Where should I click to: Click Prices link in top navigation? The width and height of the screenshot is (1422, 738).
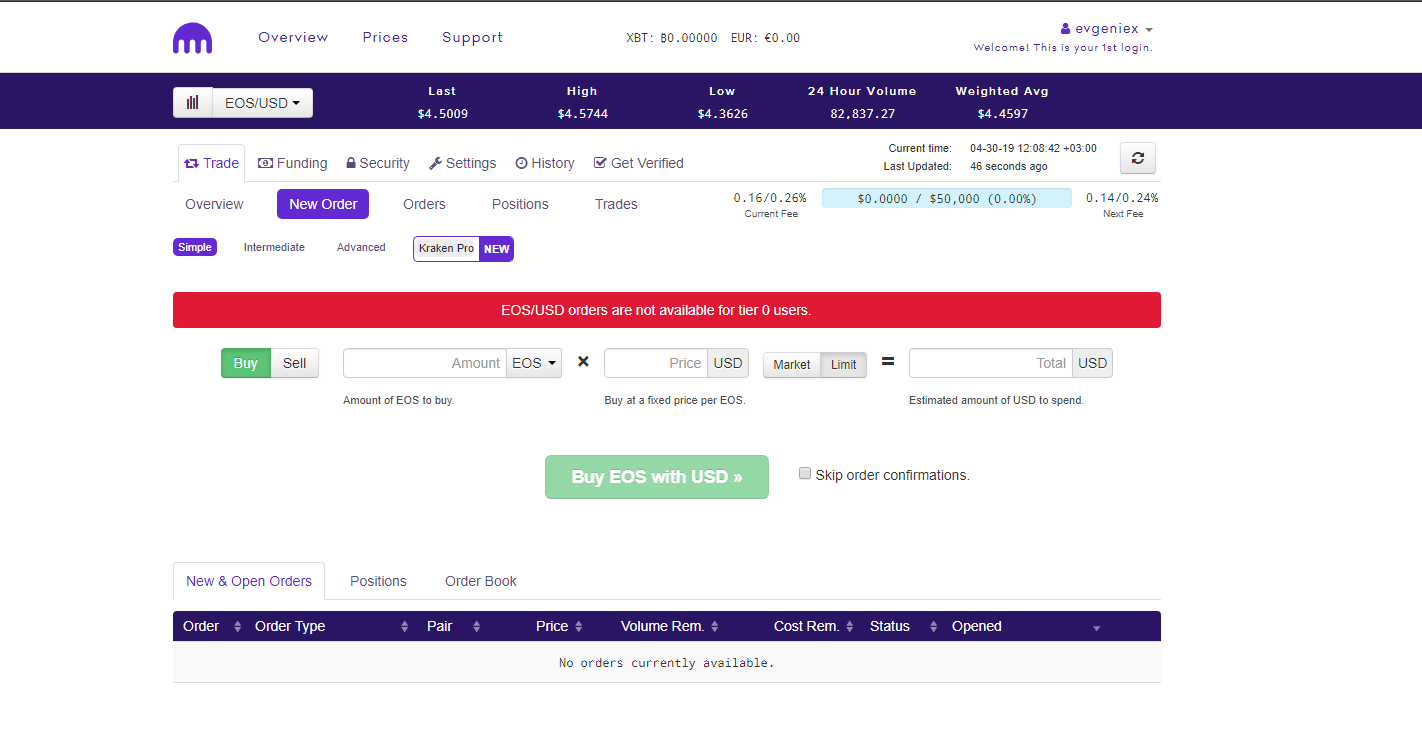click(x=385, y=37)
